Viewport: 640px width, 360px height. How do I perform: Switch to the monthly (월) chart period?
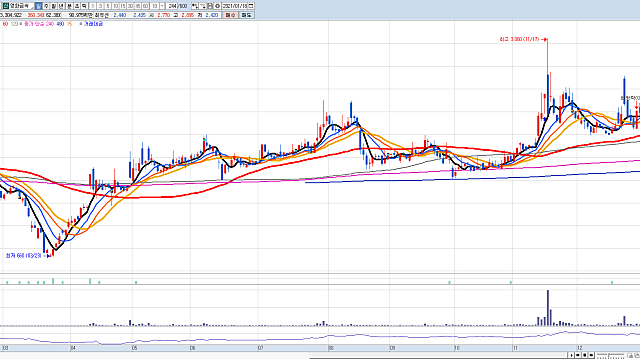pos(53,6)
